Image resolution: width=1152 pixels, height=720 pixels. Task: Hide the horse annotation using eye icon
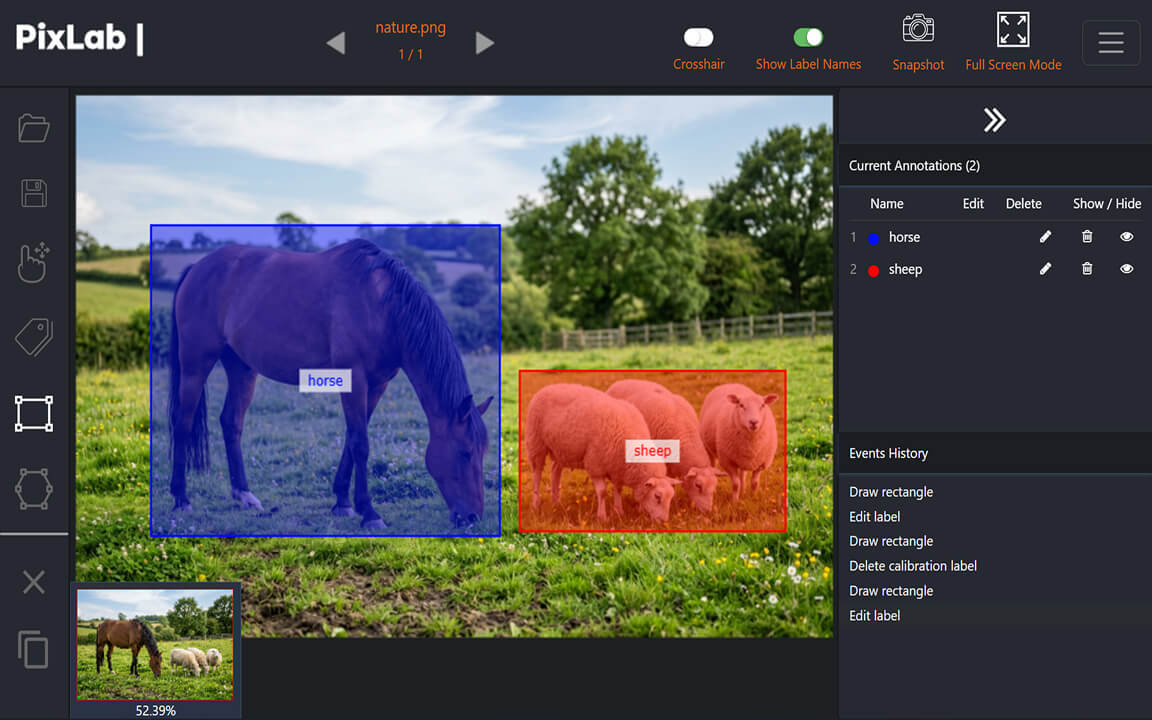point(1127,237)
